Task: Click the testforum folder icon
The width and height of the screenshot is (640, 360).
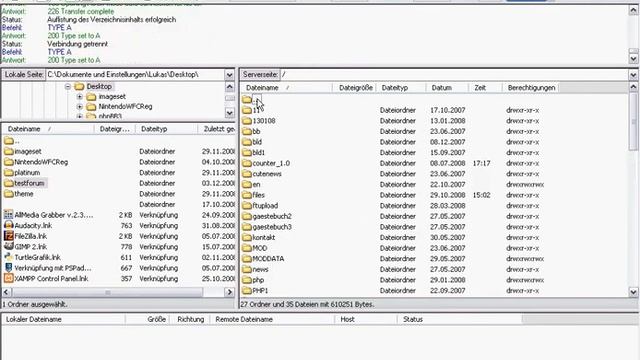Action: point(9,183)
